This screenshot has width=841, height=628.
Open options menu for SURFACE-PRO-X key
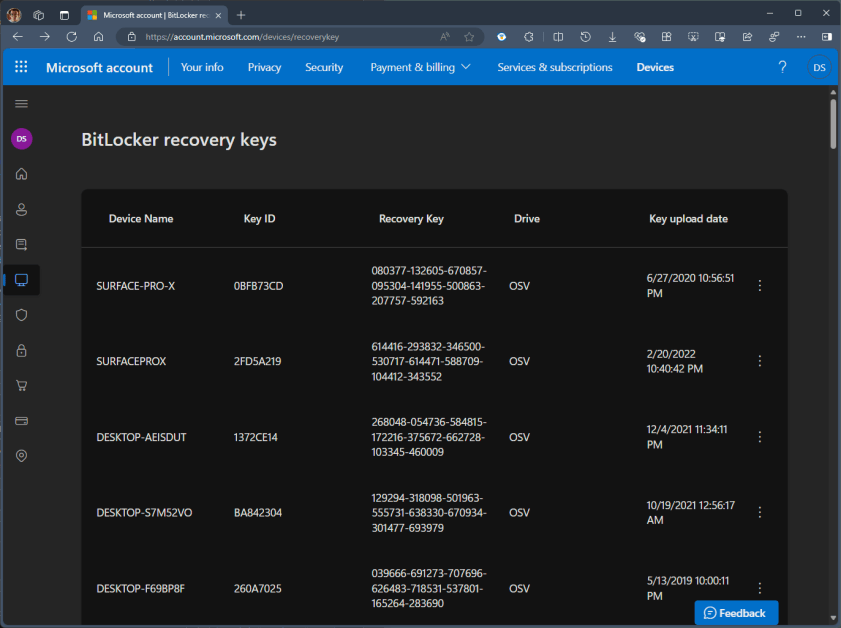tap(759, 285)
